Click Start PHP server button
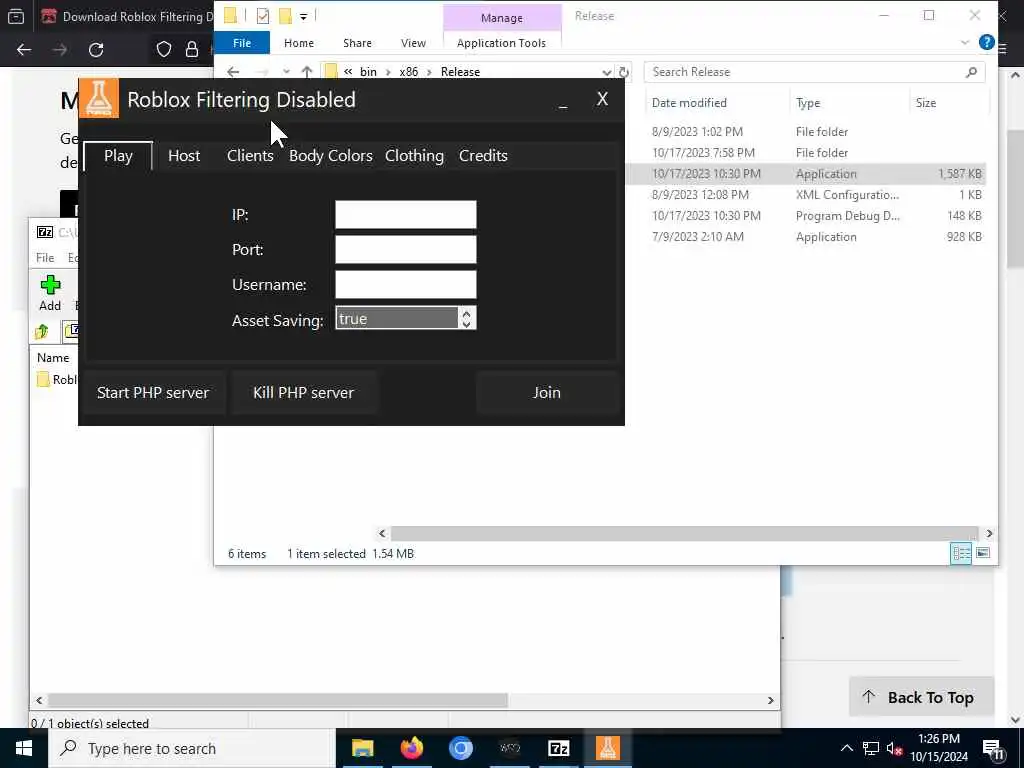The height and width of the screenshot is (768, 1024). 153,392
